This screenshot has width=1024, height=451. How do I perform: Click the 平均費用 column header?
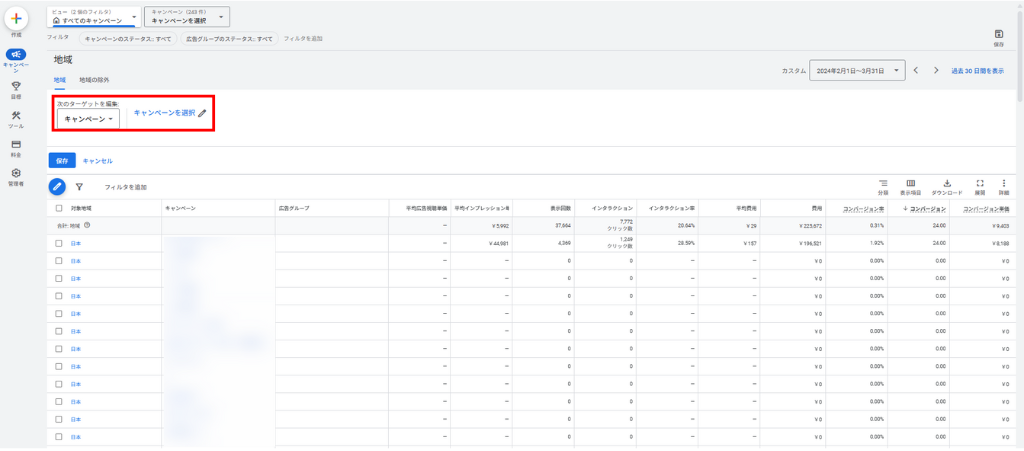coord(746,208)
